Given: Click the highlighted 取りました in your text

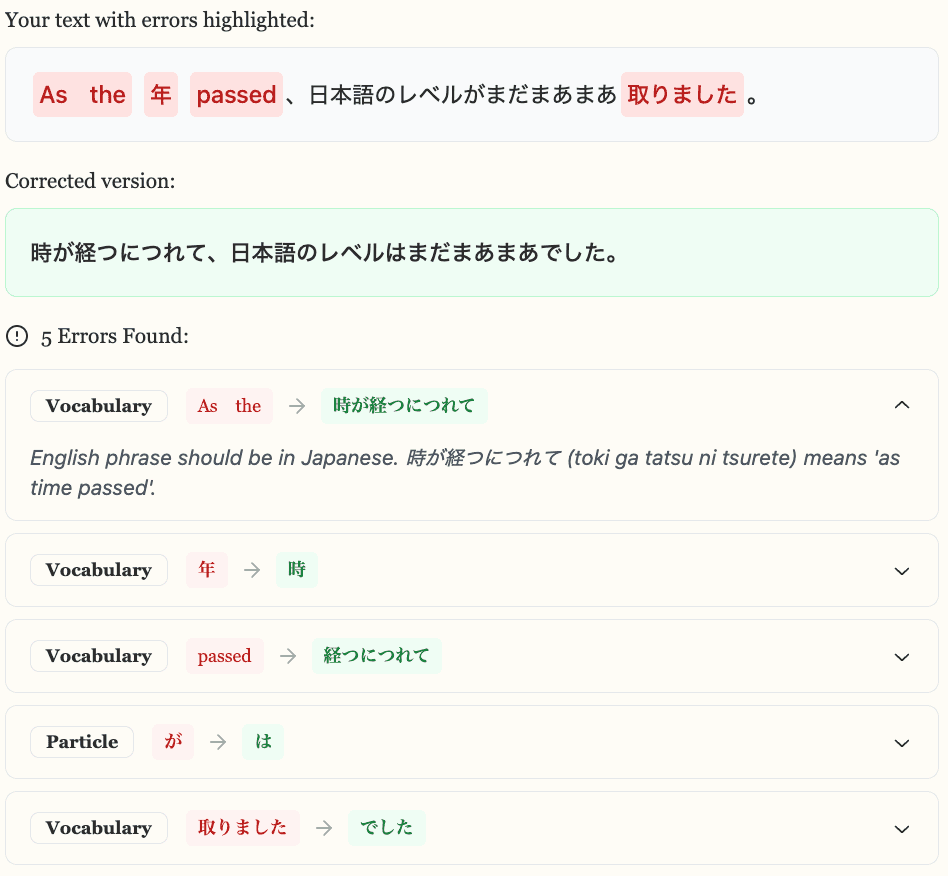Looking at the screenshot, I should (x=682, y=95).
